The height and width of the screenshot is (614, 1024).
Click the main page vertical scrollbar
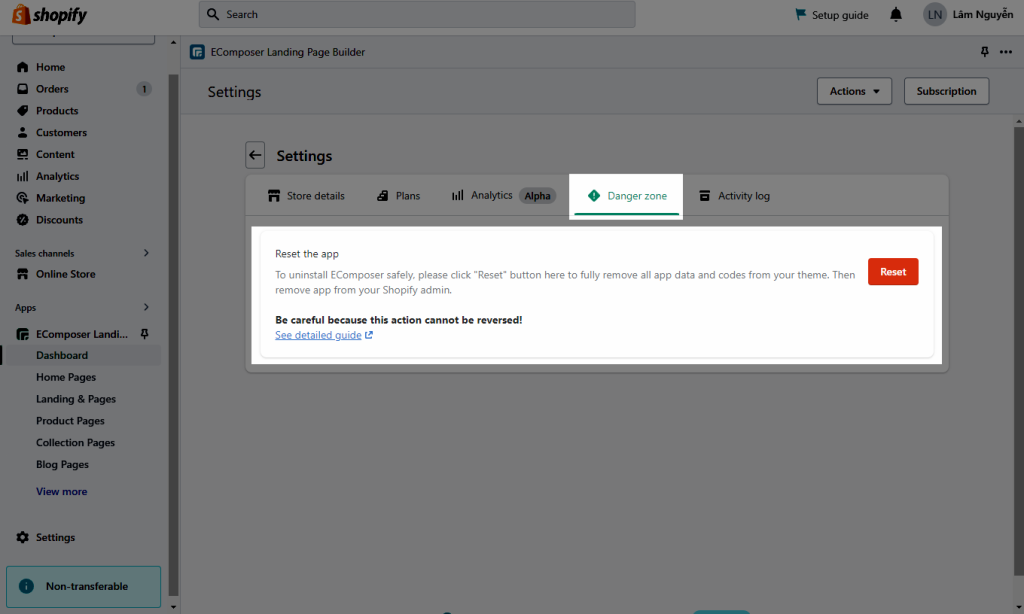point(1019,351)
